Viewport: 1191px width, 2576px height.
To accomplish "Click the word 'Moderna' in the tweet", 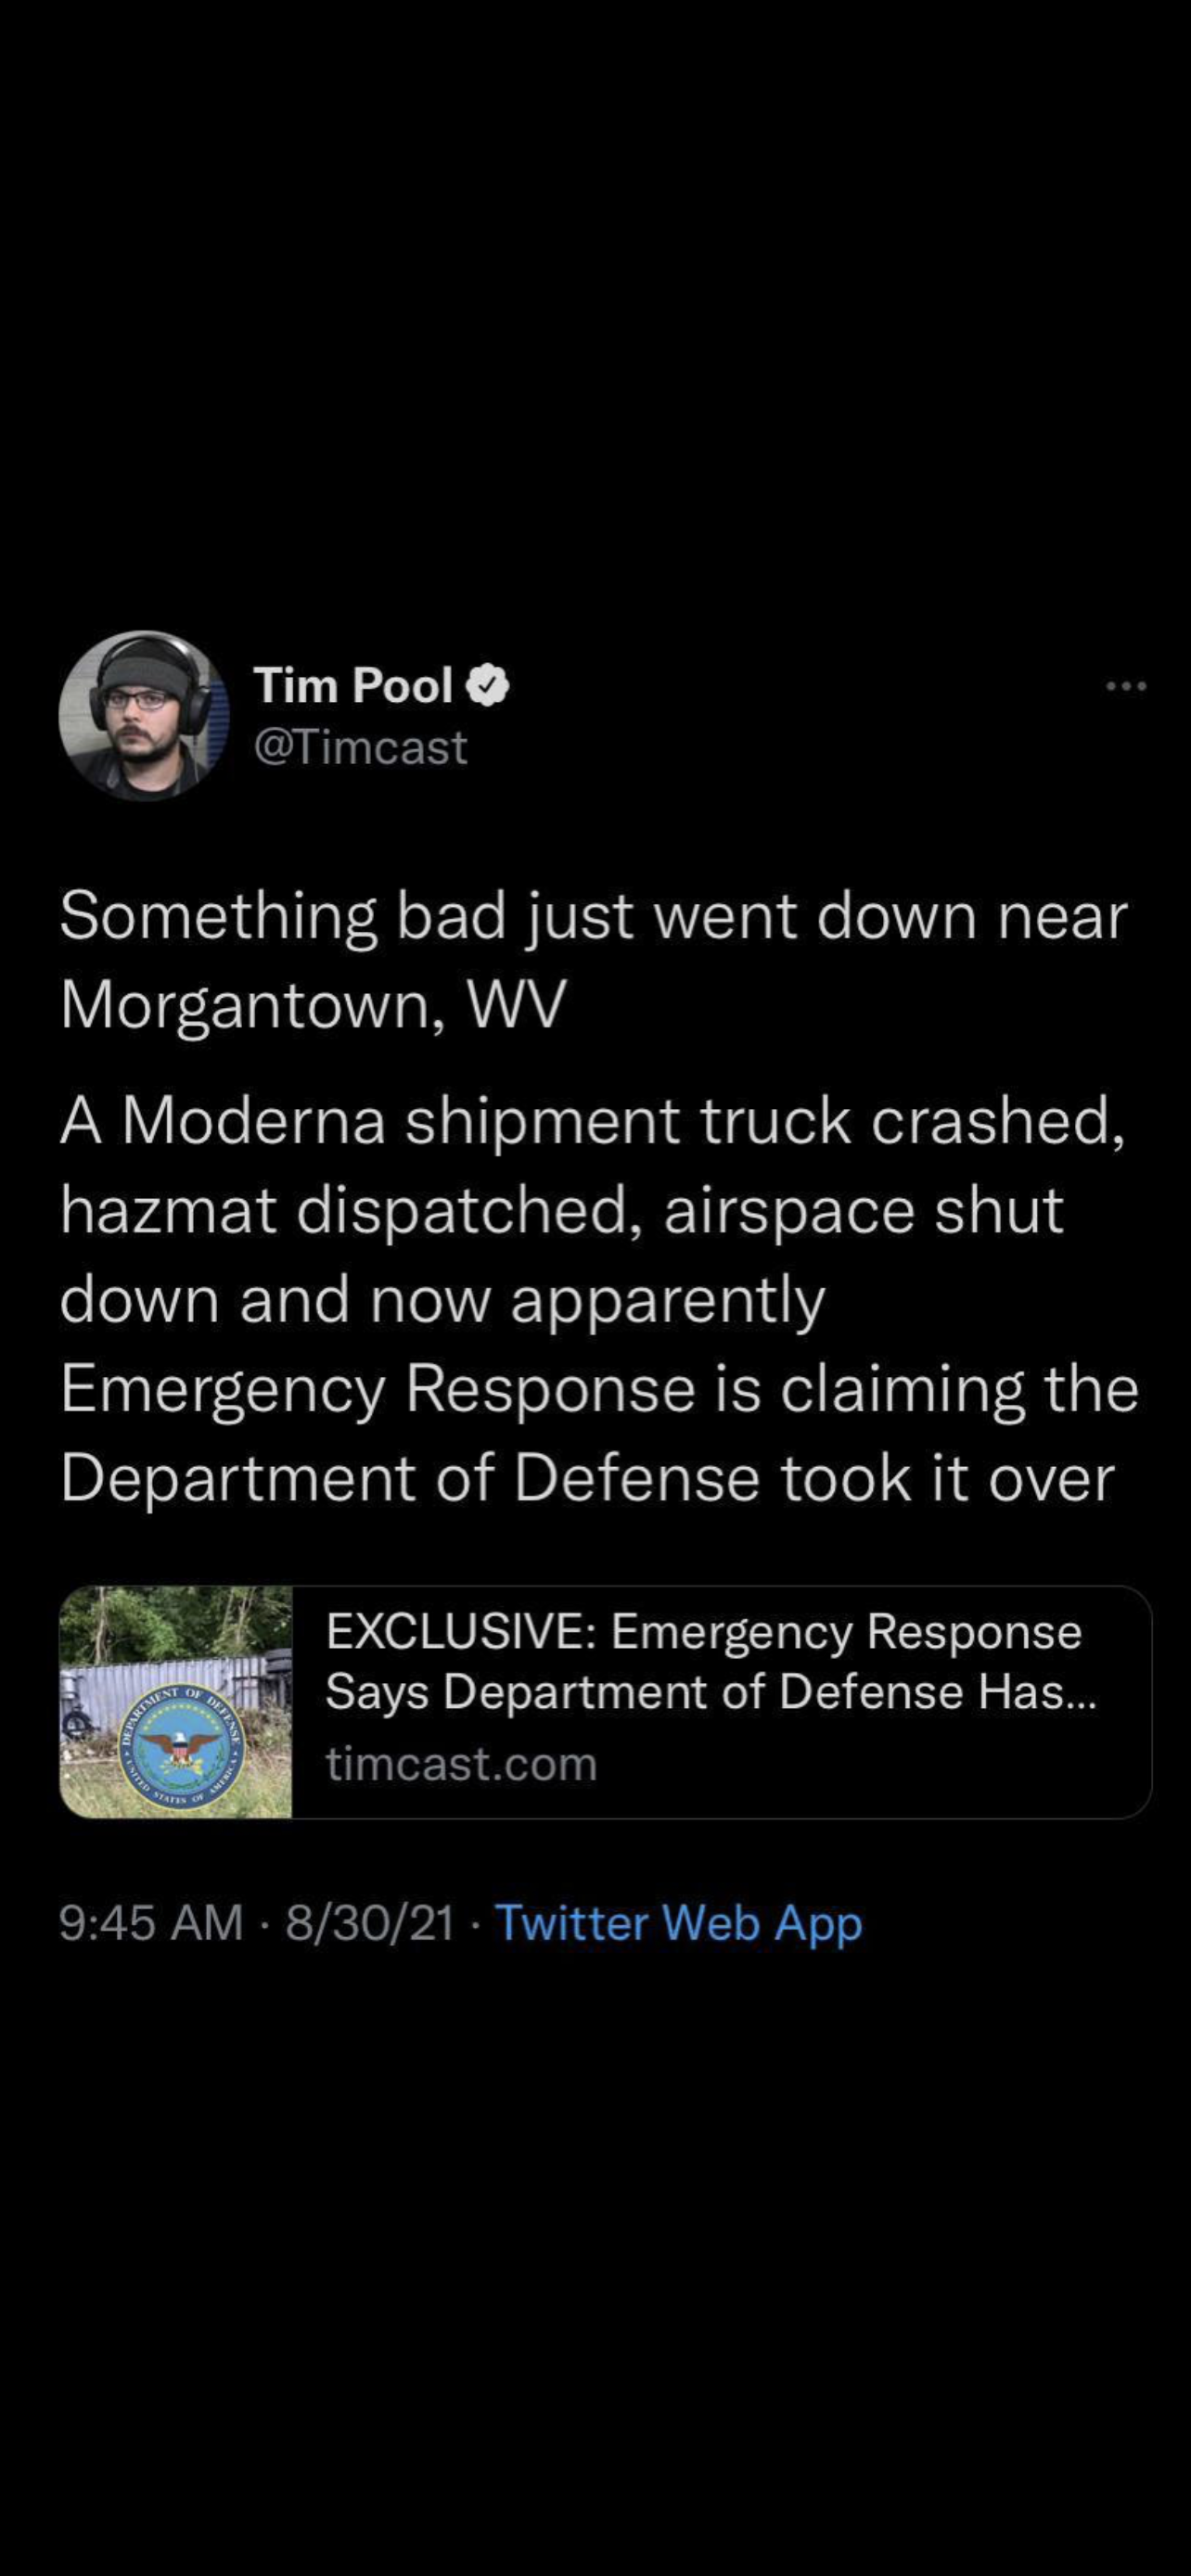I will [254, 1122].
